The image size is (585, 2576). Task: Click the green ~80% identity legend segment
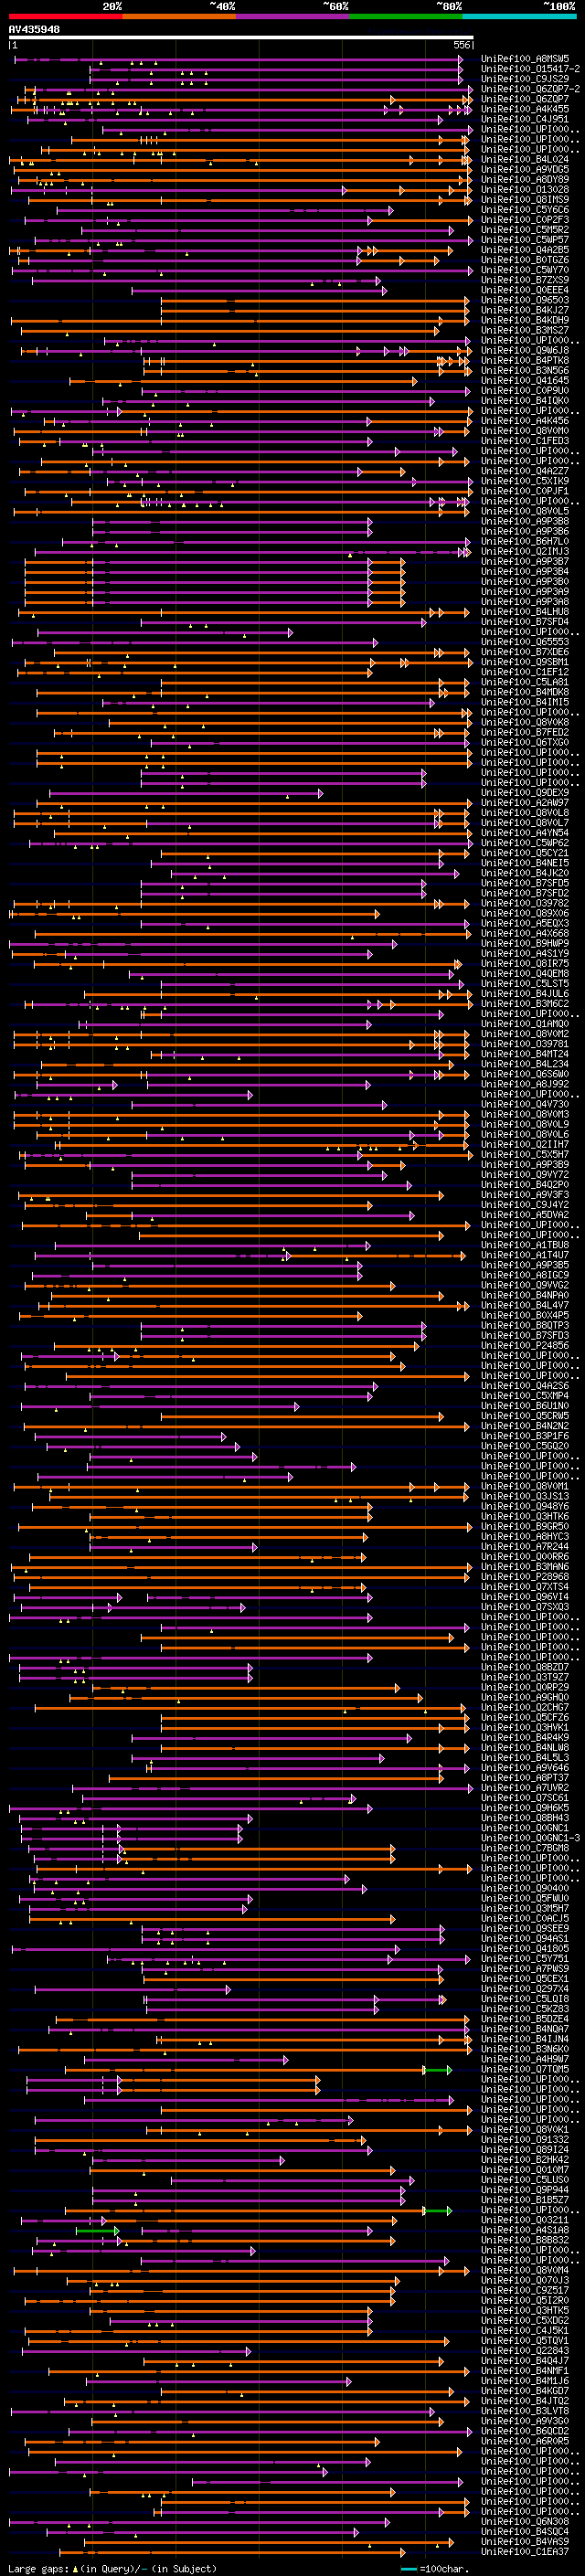click(x=406, y=16)
